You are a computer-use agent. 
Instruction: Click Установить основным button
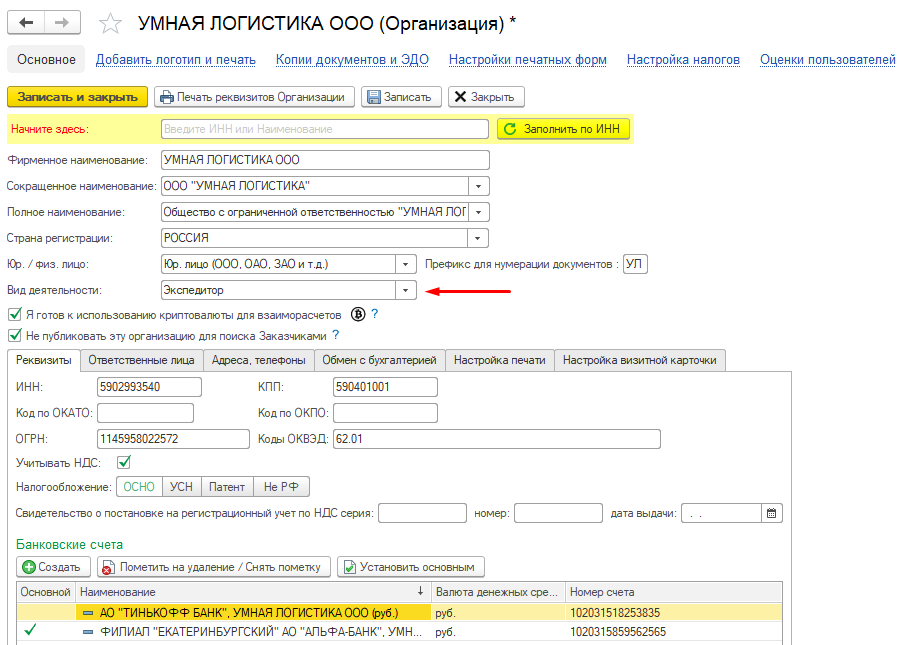[410, 567]
